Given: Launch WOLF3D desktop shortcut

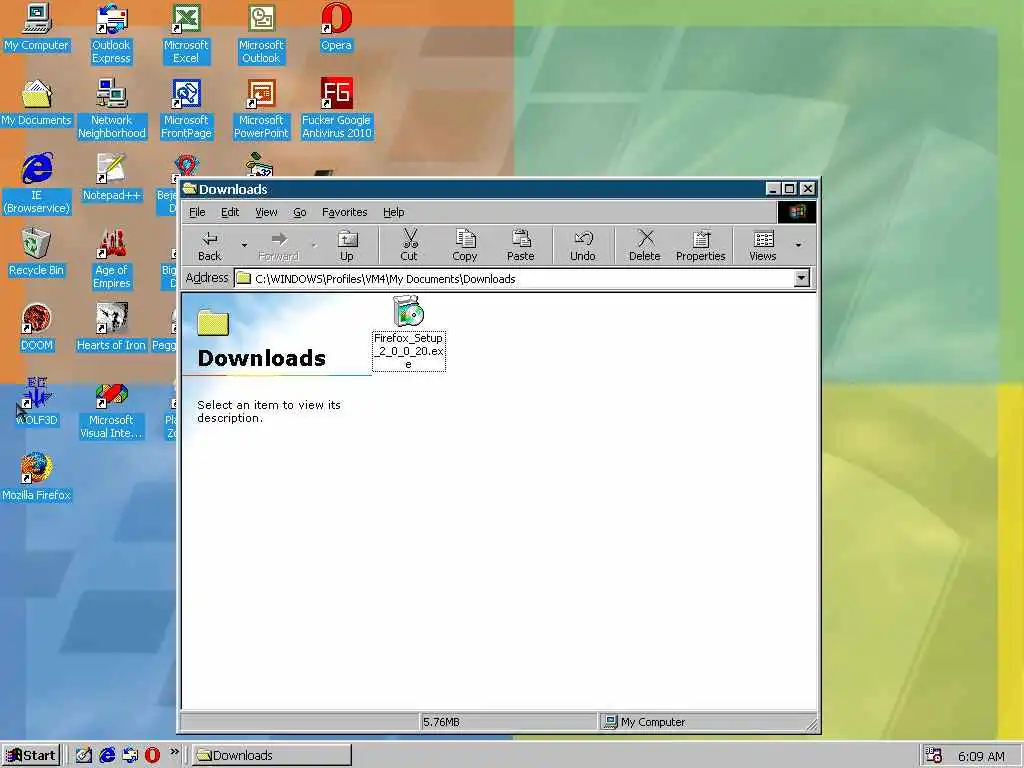Looking at the screenshot, I should (37, 402).
